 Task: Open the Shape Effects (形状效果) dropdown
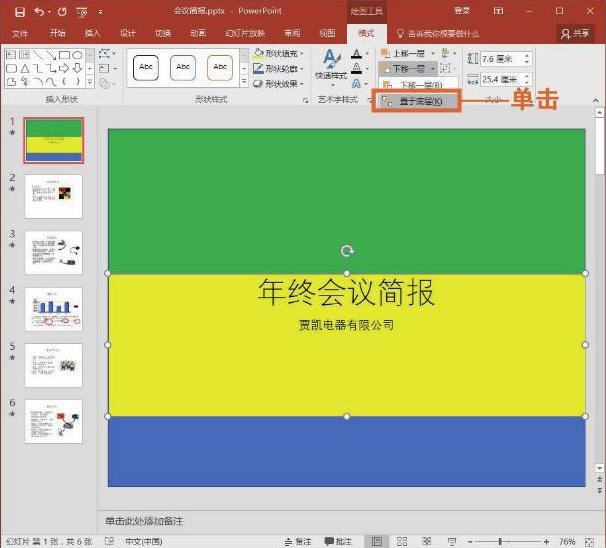278,83
